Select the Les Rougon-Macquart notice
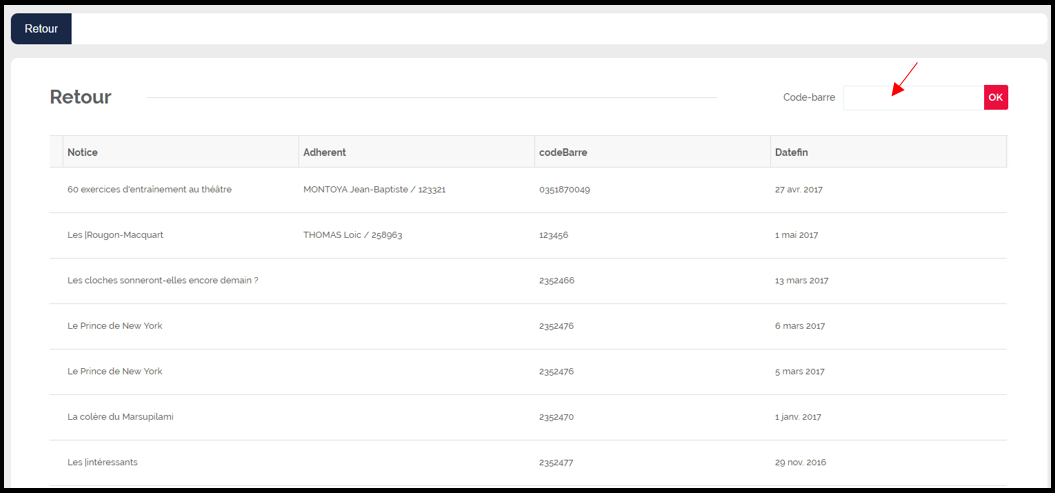The width and height of the screenshot is (1055, 493). 116,235
